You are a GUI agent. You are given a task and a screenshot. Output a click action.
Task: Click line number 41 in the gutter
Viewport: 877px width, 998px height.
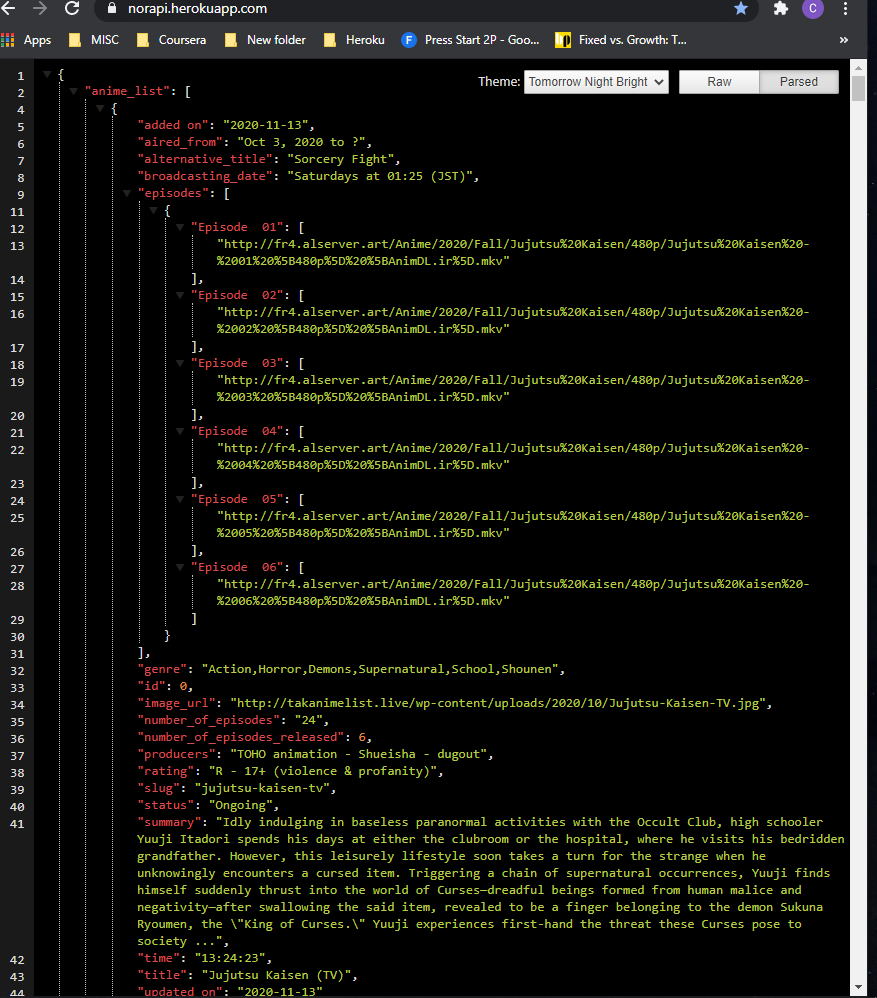coord(17,824)
